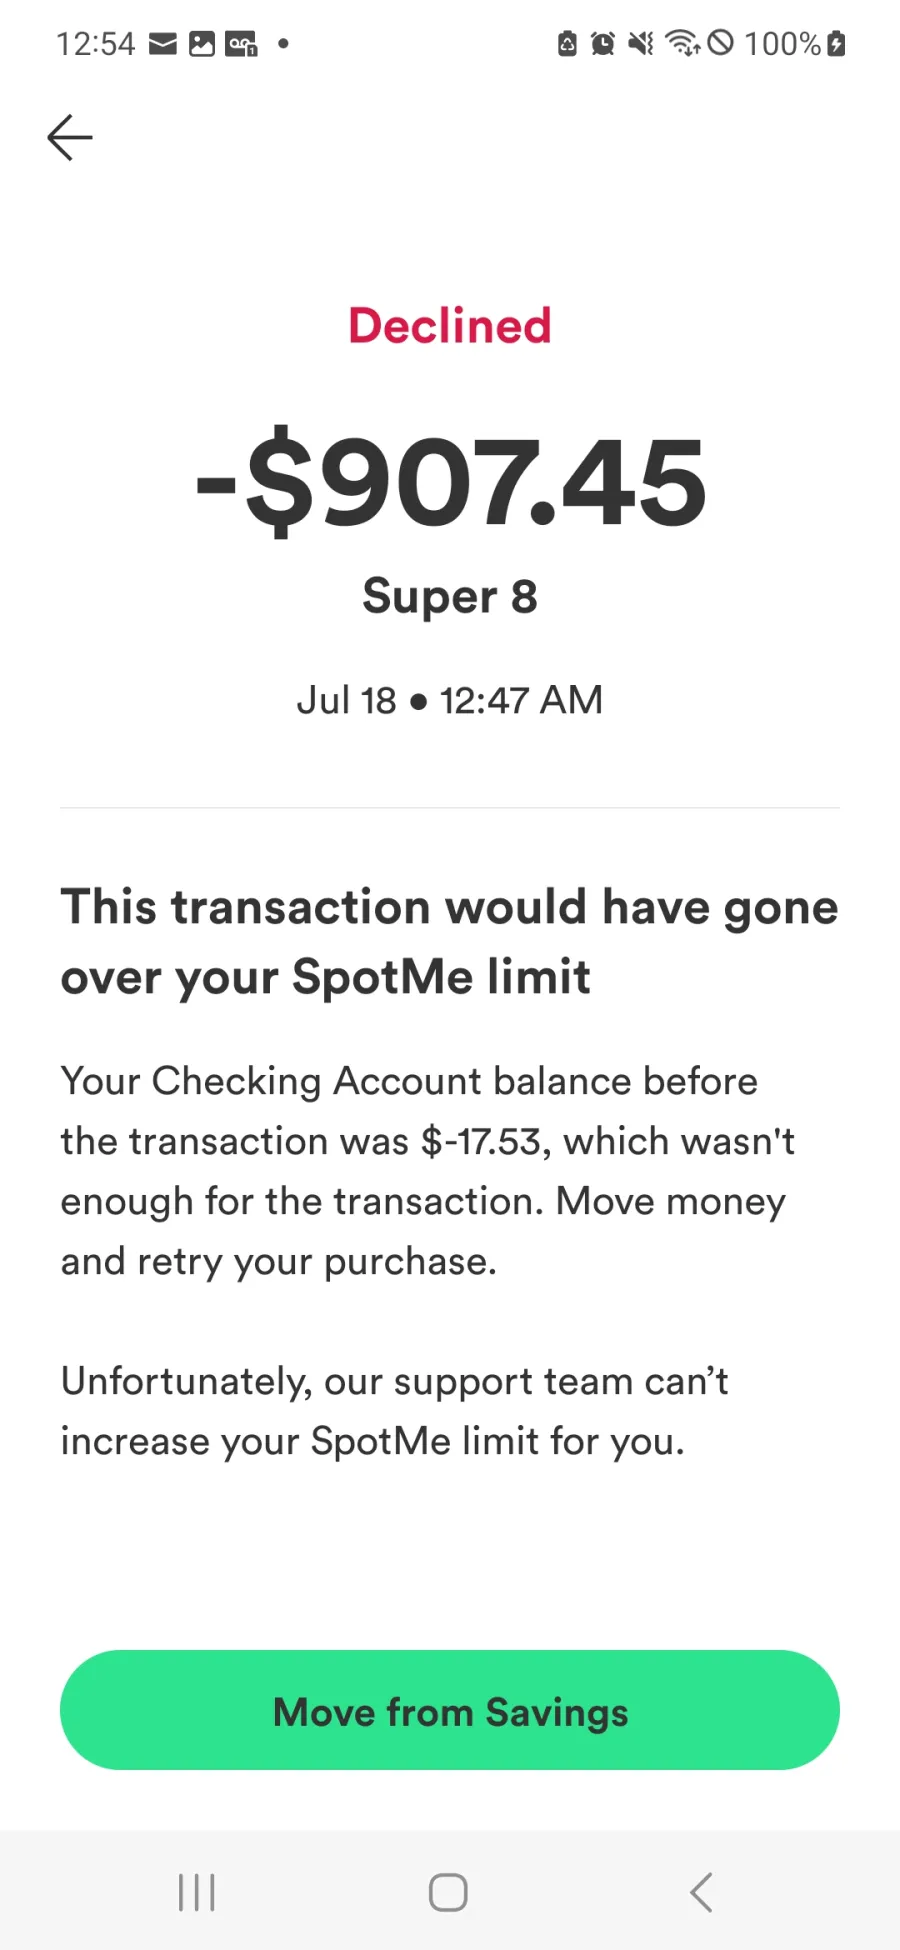Tap the mail notification icon in status bar
The width and height of the screenshot is (900, 1950).
(x=163, y=44)
